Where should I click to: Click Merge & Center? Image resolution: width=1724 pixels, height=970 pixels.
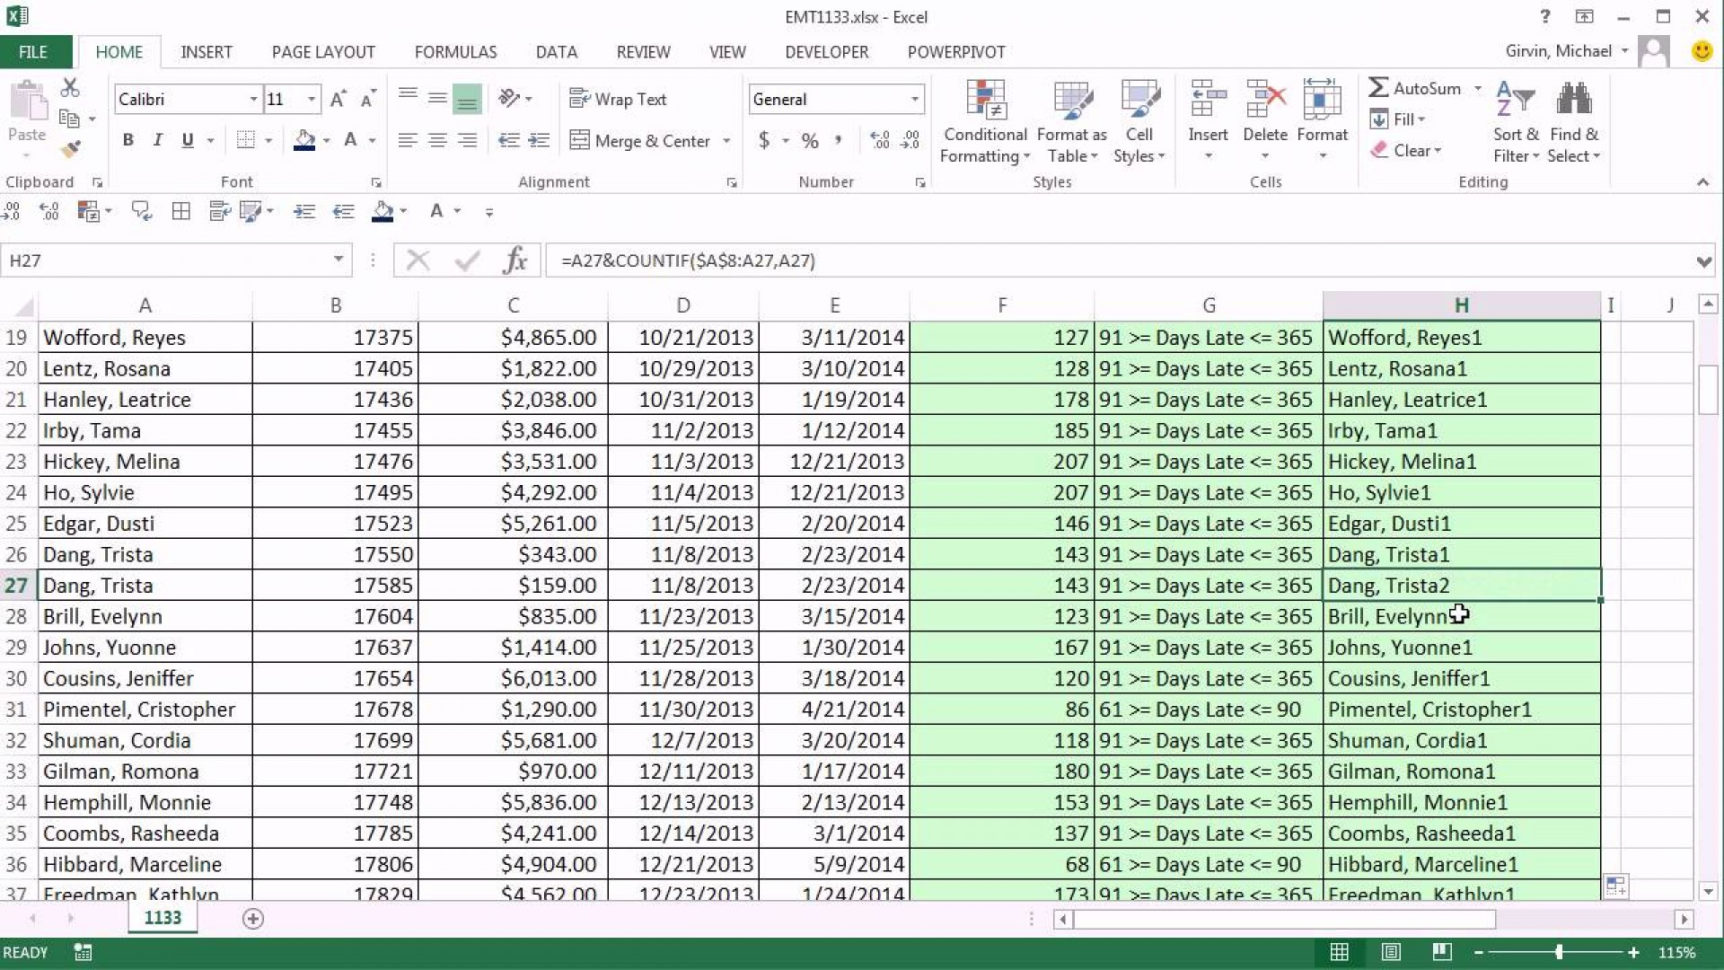[x=641, y=141]
